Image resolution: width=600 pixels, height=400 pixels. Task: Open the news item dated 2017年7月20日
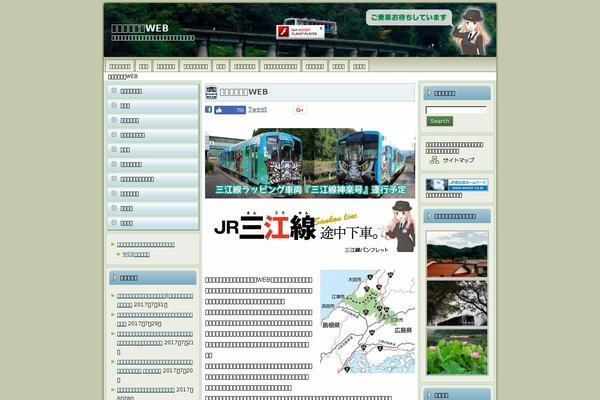(x=155, y=371)
